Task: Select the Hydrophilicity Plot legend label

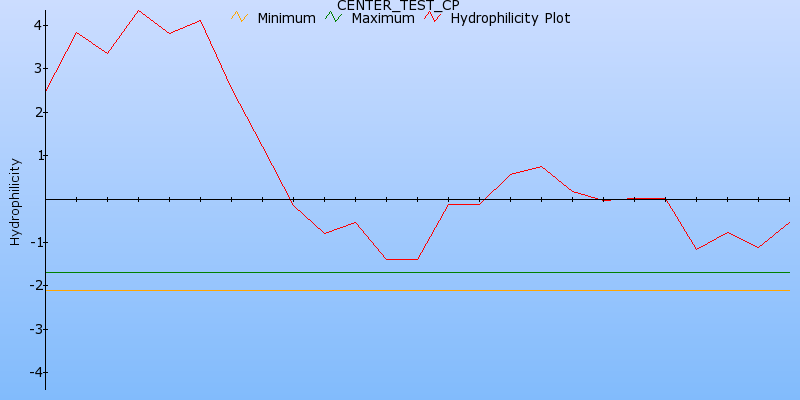Action: pyautogui.click(x=510, y=18)
